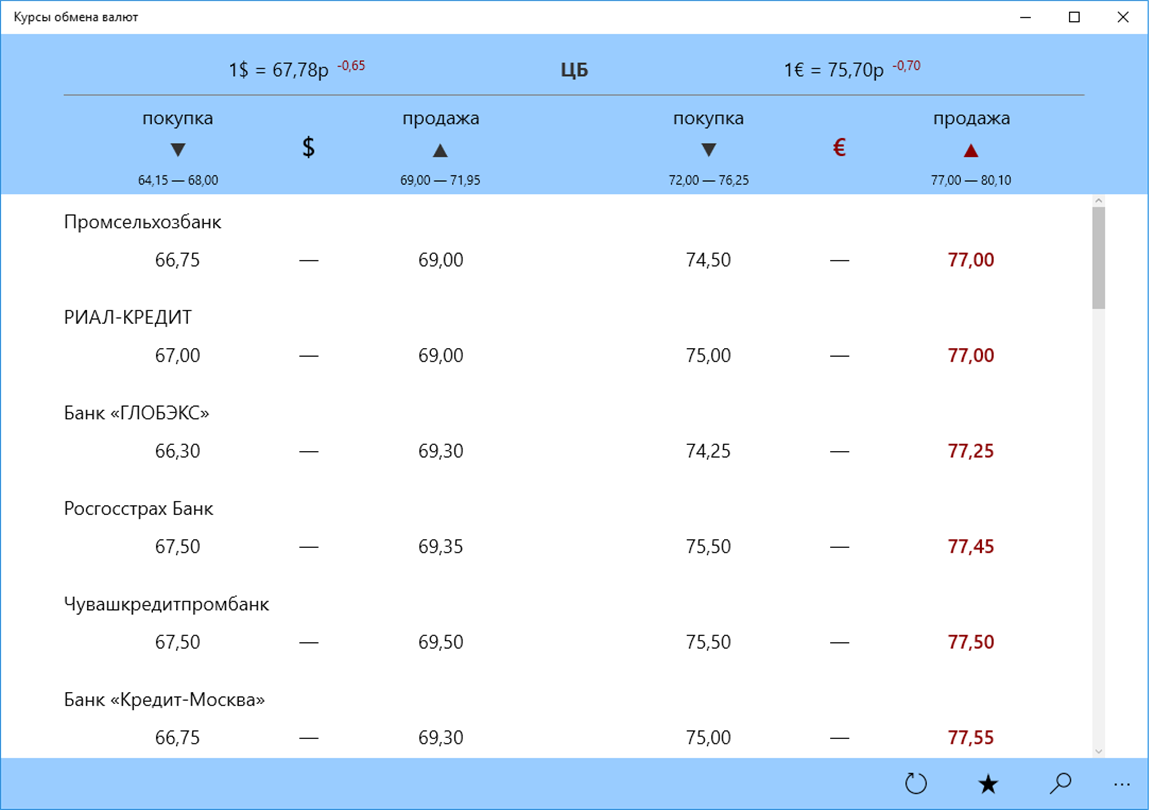Click the euro "покупка" column header
The width and height of the screenshot is (1149, 810).
click(x=708, y=118)
